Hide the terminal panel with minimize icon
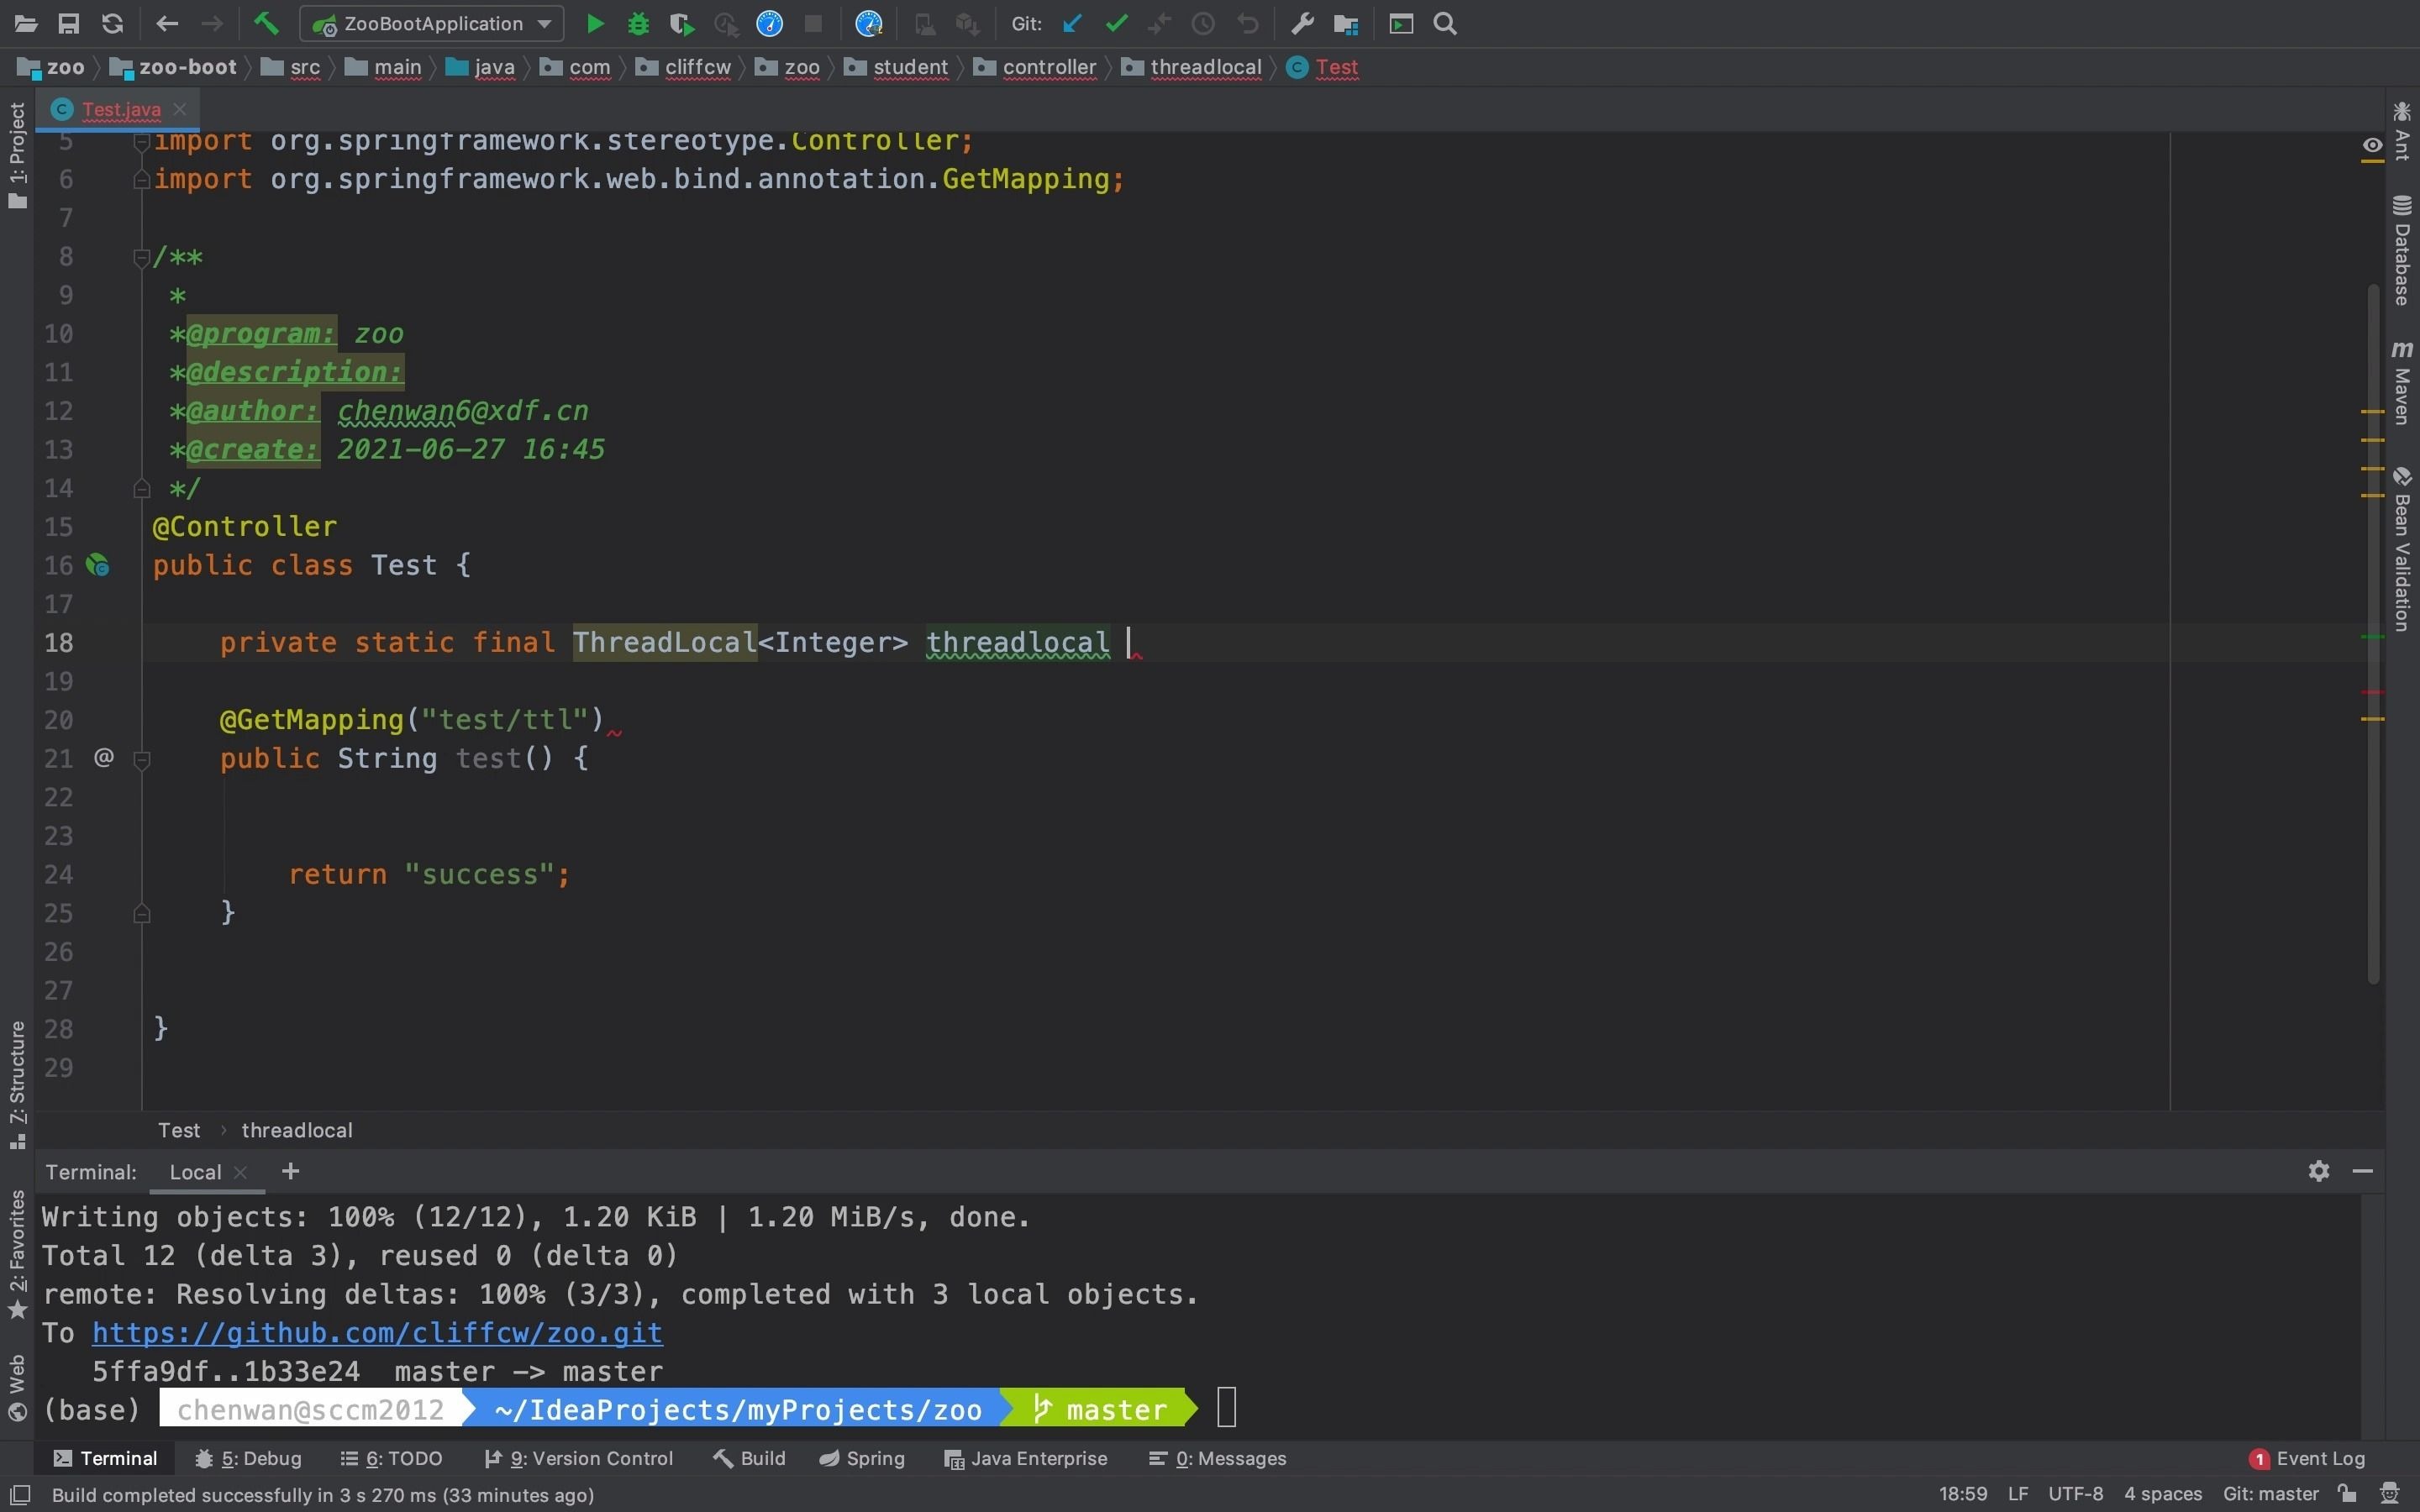 coord(2363,1171)
